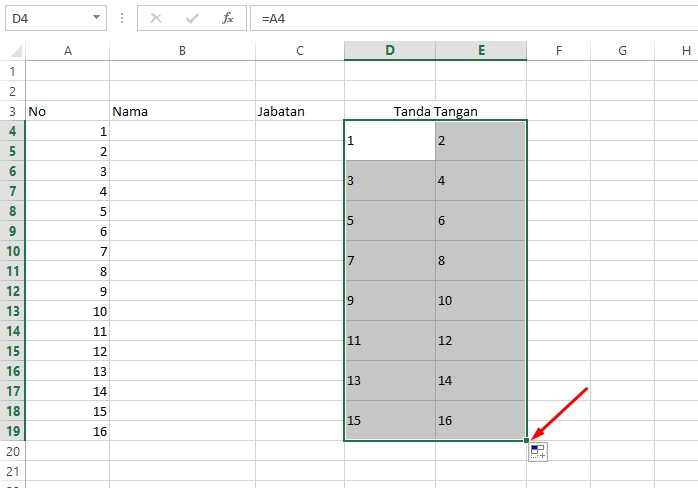Click signature cell showing 14 in column E
Image resolution: width=698 pixels, height=488 pixels.
(481, 381)
